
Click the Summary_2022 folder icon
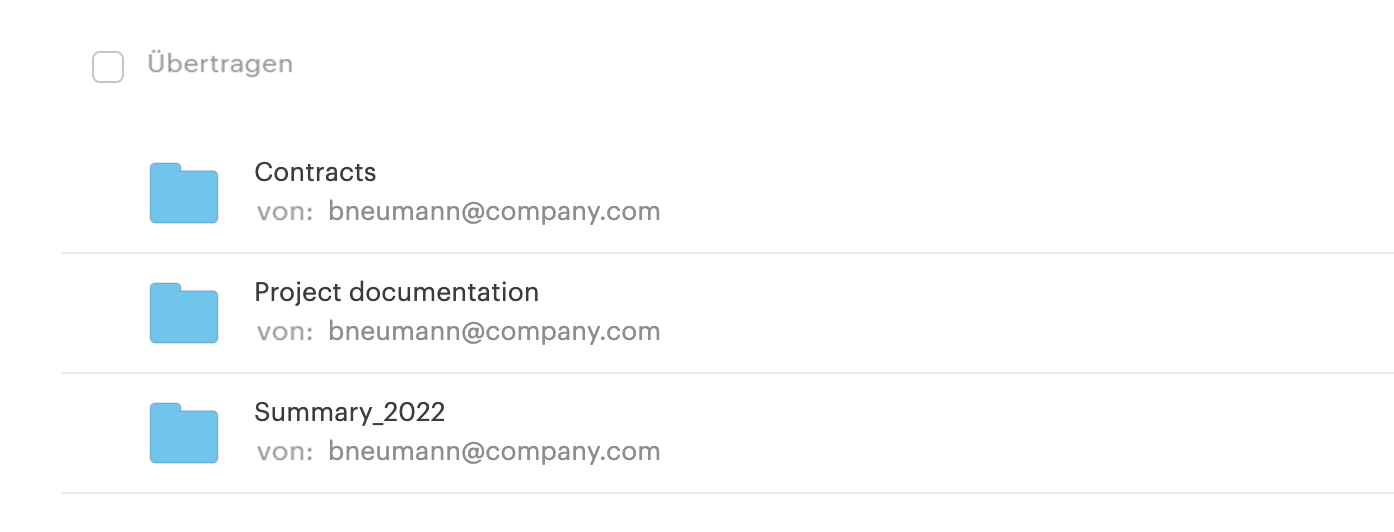(184, 433)
